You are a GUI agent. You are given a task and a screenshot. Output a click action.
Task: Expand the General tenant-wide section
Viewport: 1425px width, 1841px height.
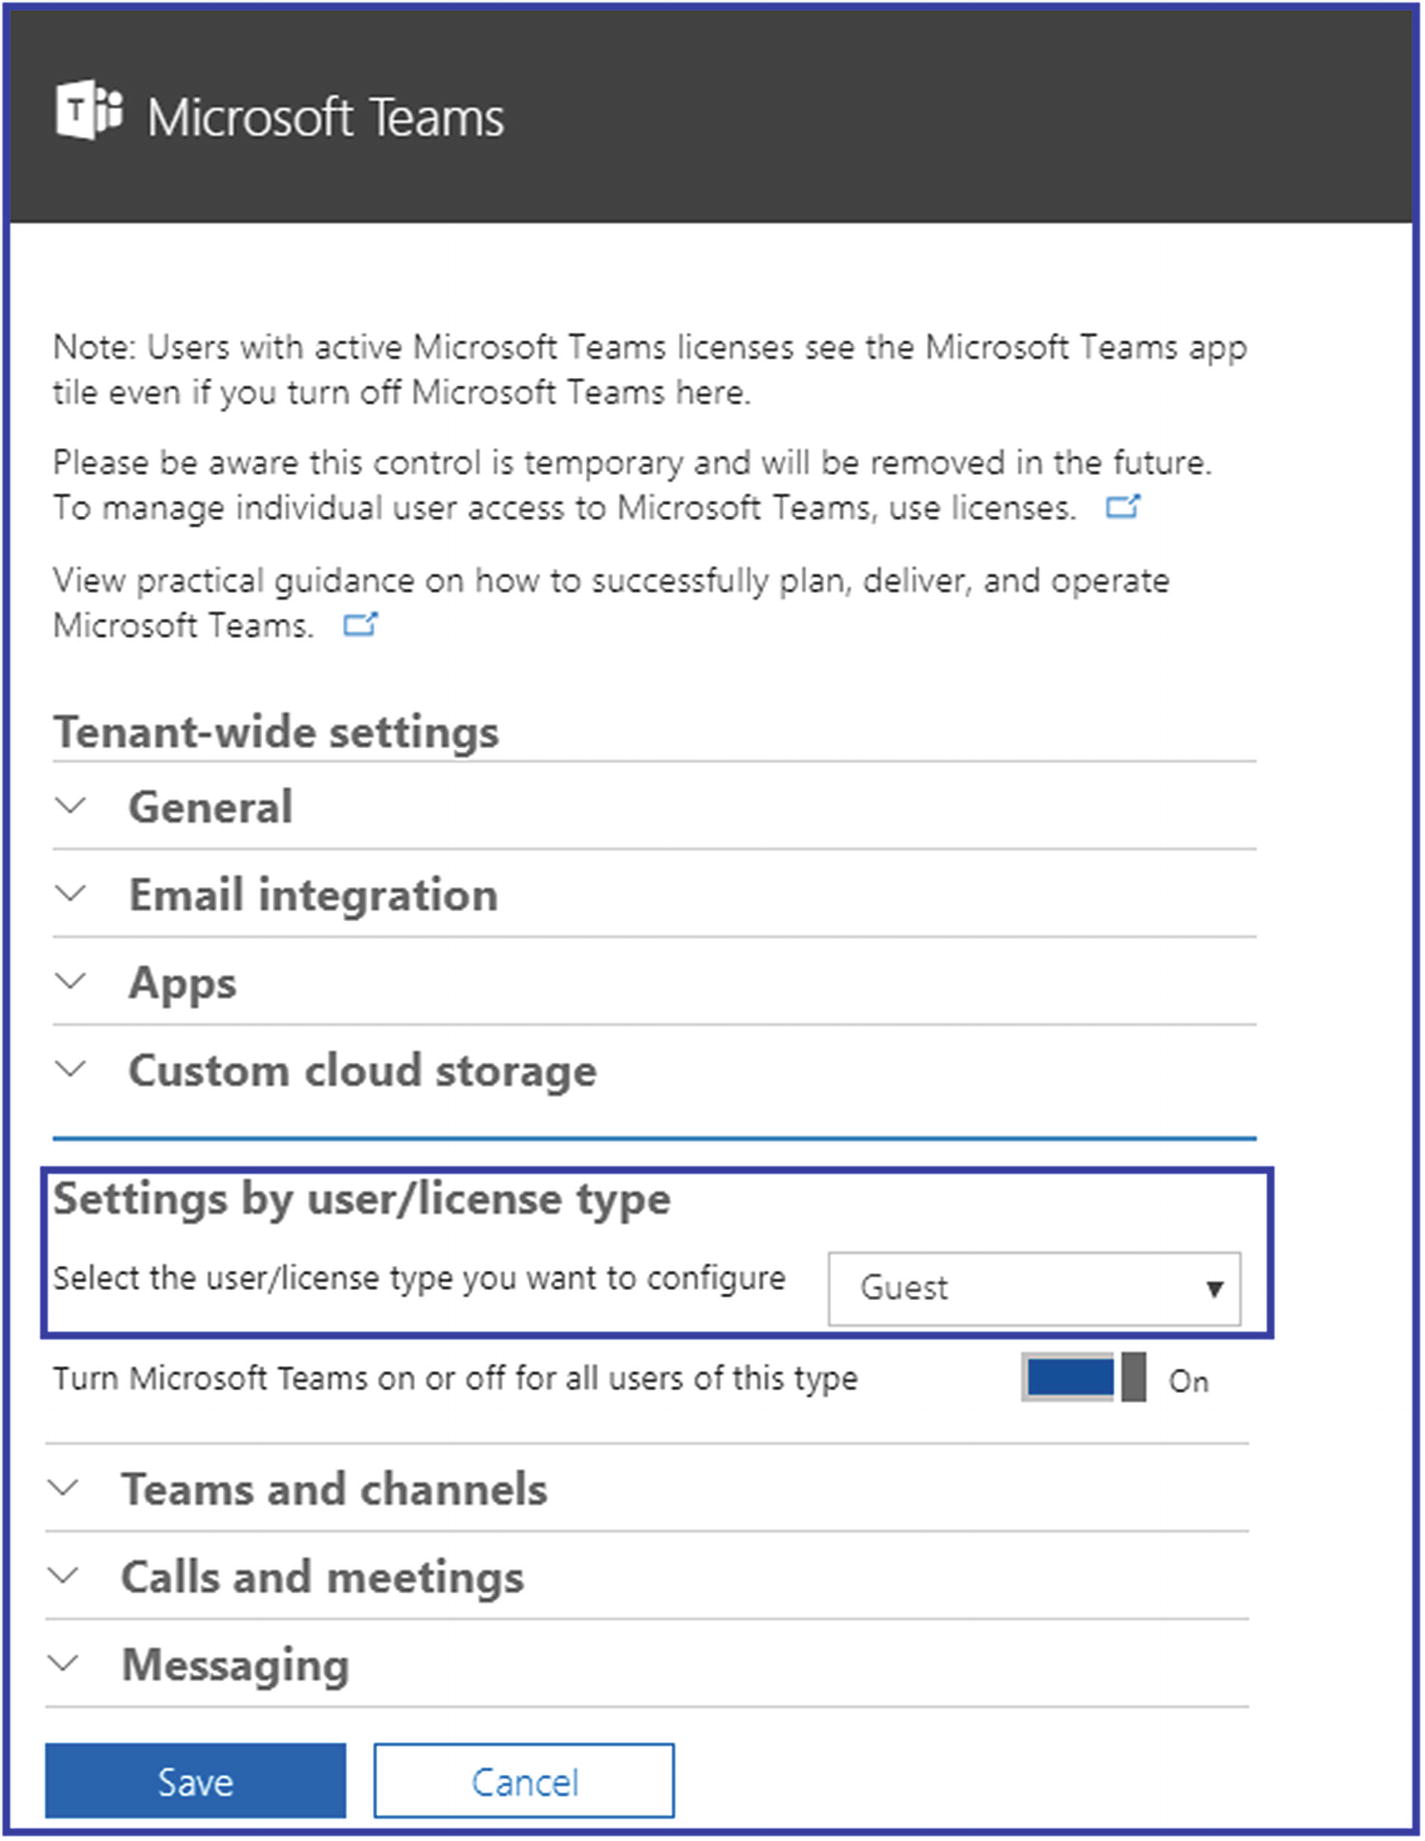(x=654, y=807)
